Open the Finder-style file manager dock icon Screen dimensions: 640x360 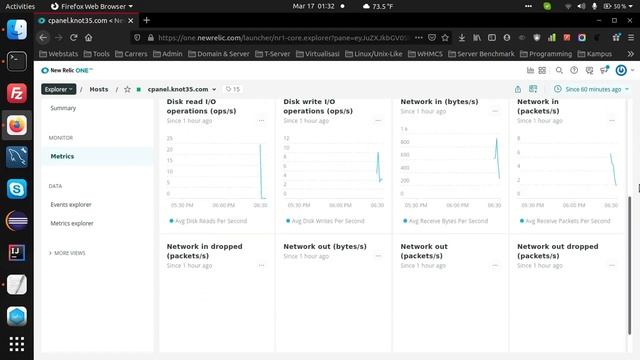pyautogui.click(x=17, y=29)
